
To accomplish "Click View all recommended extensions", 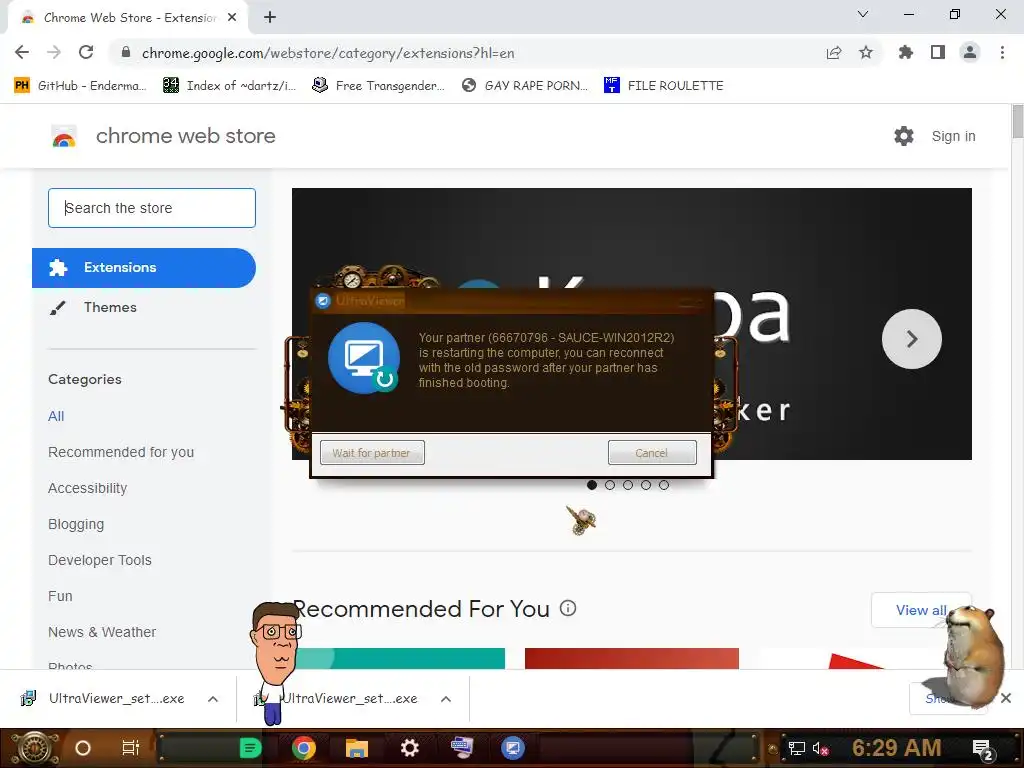I will pos(921,610).
